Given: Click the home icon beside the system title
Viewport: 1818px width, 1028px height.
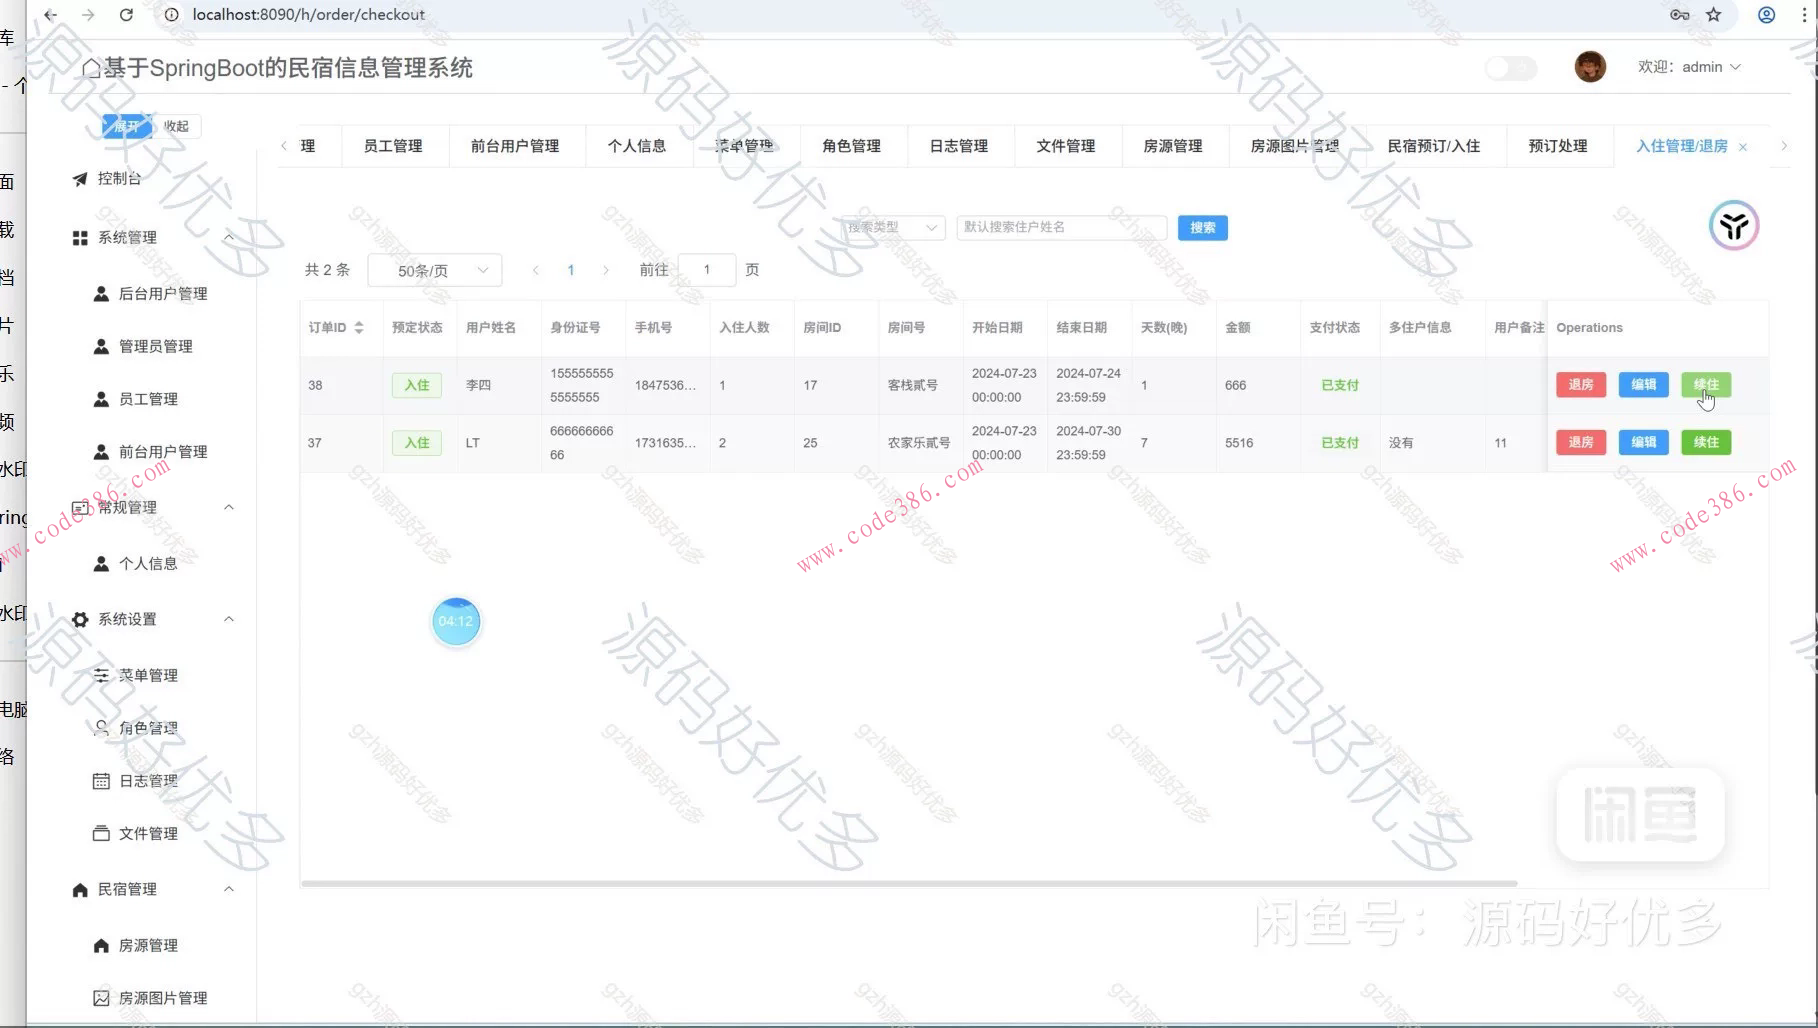Looking at the screenshot, I should (x=91, y=68).
